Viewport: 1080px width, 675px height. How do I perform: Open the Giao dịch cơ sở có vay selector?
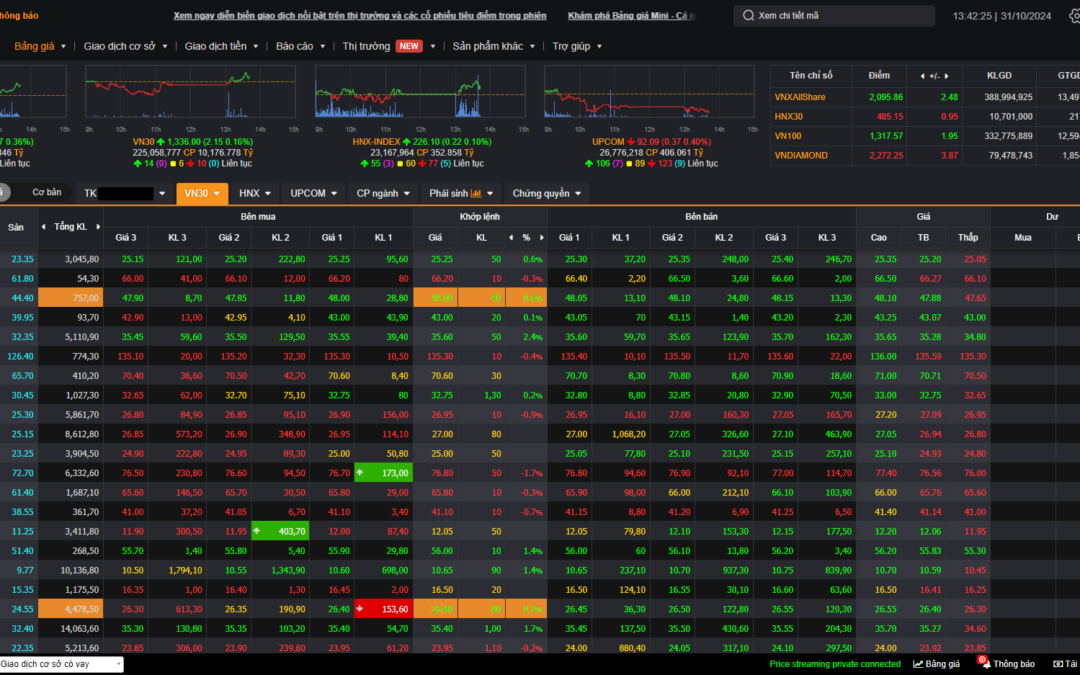click(x=61, y=664)
